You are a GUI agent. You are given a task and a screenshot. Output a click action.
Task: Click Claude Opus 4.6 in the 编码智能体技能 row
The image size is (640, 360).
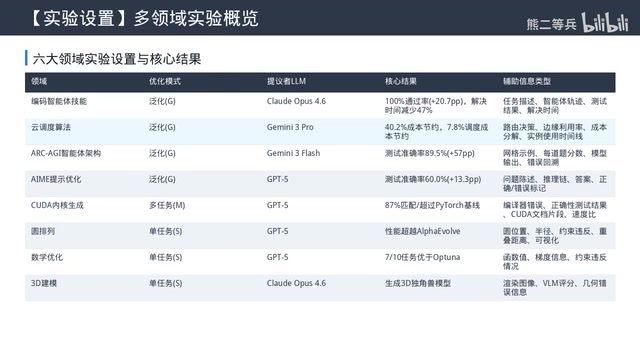tap(296, 101)
